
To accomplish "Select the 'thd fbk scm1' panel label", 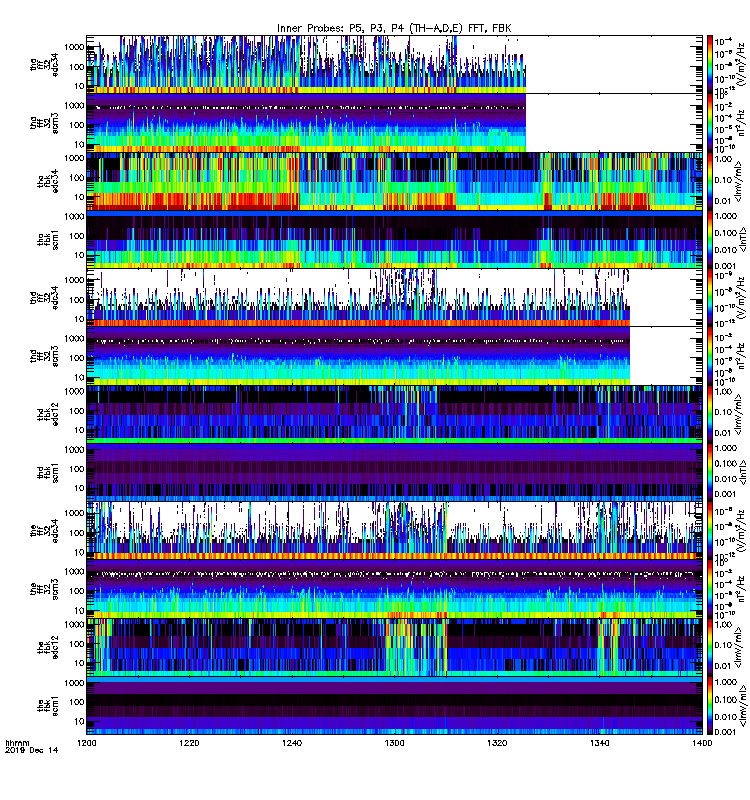I will pos(48,473).
